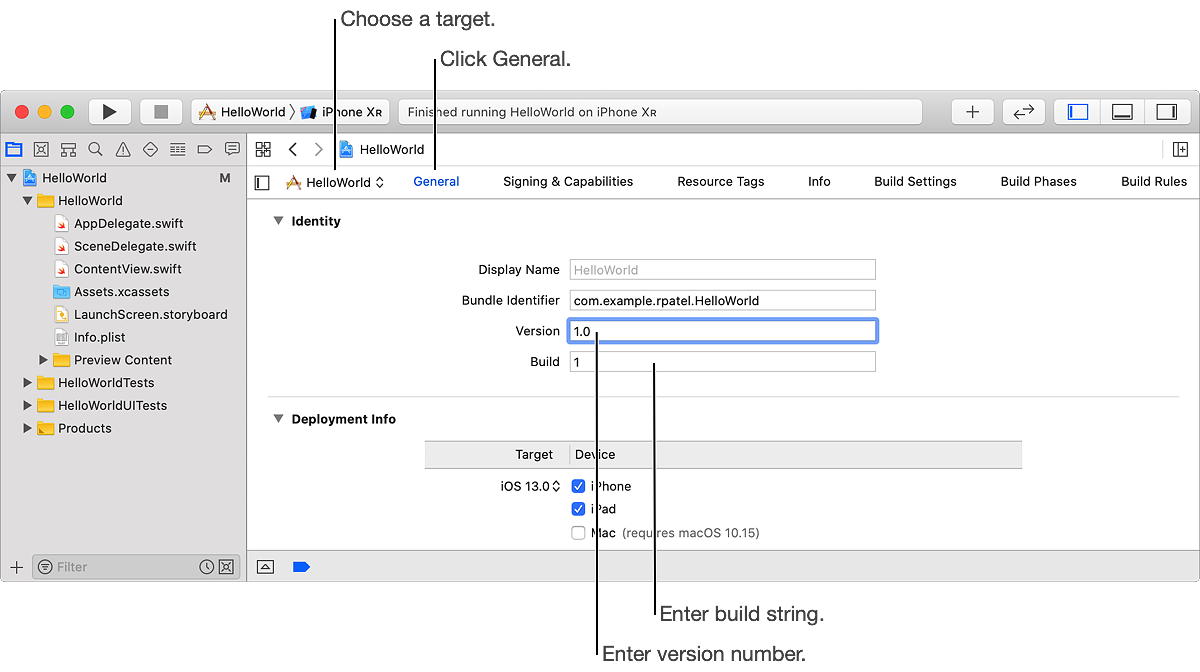The height and width of the screenshot is (672, 1200).
Task: Show the Source Control navigator
Action: 41,149
